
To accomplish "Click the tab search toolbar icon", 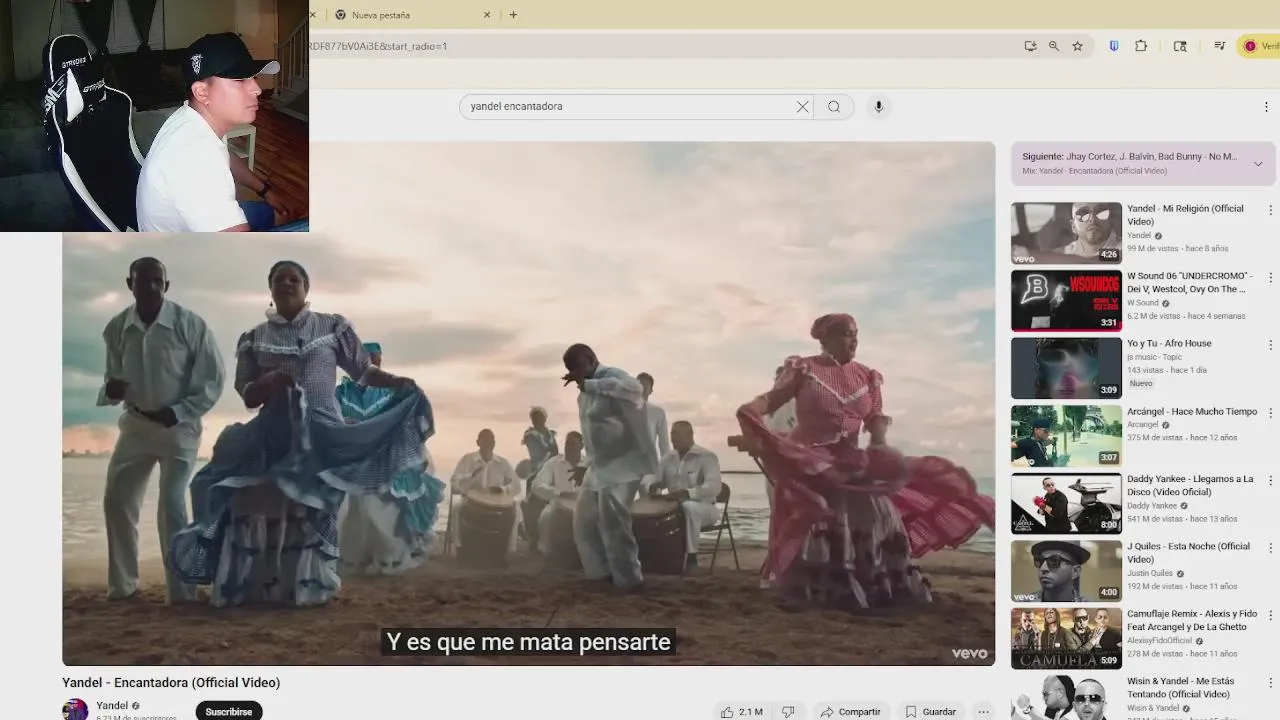I will 1180,46.
